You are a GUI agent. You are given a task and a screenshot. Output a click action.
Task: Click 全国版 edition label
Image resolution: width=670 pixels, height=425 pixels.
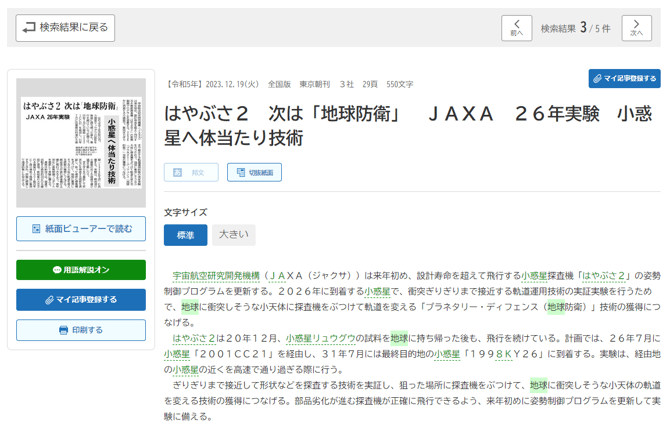[279, 84]
